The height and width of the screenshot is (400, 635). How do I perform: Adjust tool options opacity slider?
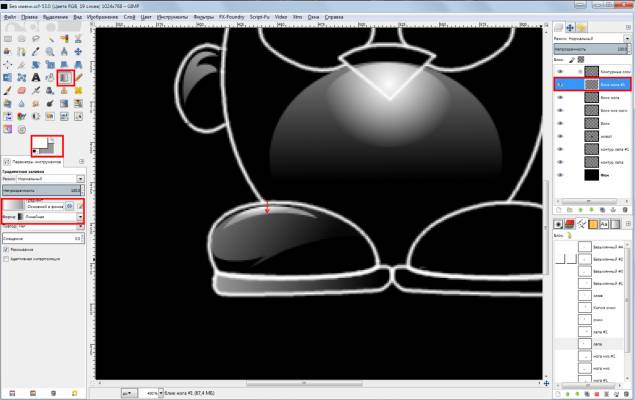(43, 190)
